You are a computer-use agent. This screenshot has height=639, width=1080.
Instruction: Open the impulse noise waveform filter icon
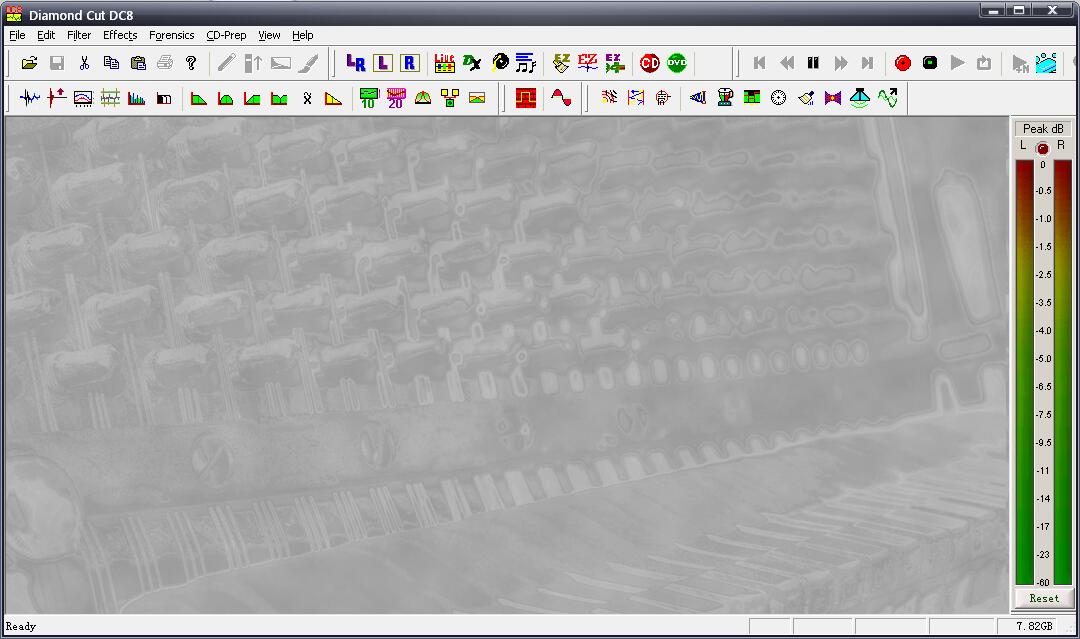(x=30, y=98)
